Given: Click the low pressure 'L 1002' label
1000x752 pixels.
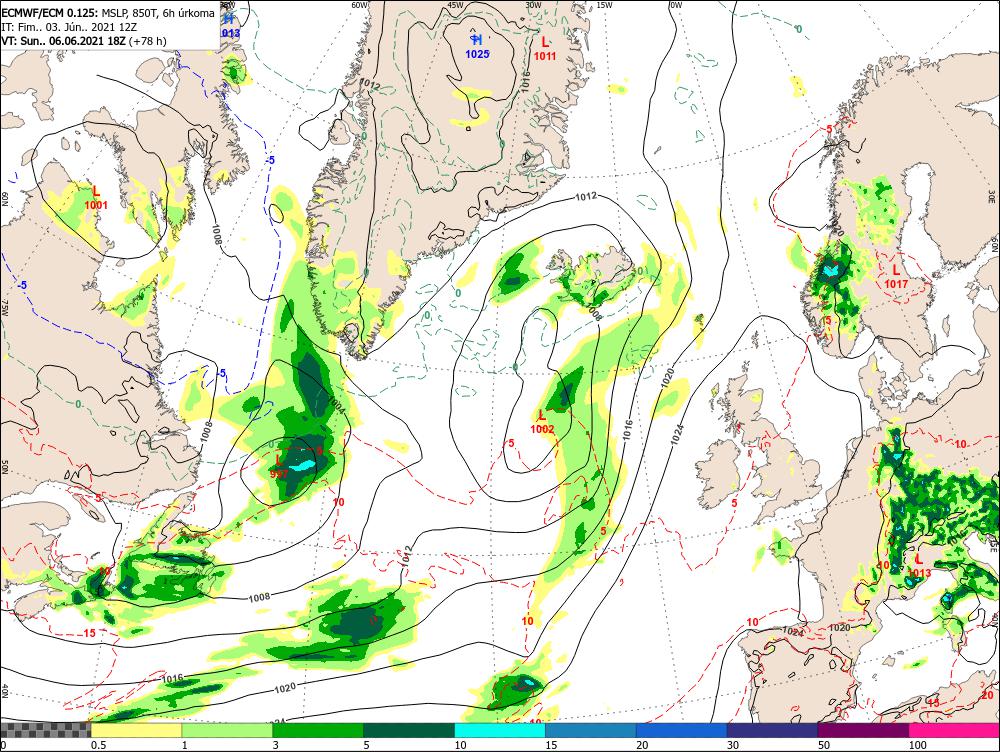Looking at the screenshot, I should point(542,422).
